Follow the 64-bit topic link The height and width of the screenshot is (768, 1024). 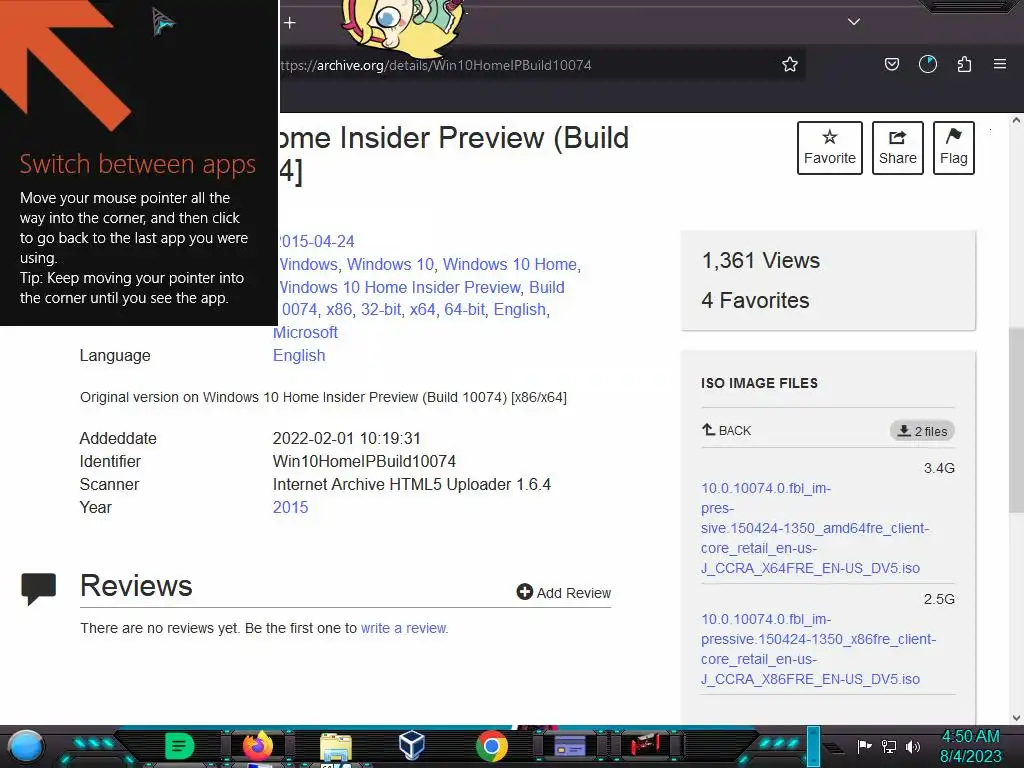pyautogui.click(x=464, y=310)
